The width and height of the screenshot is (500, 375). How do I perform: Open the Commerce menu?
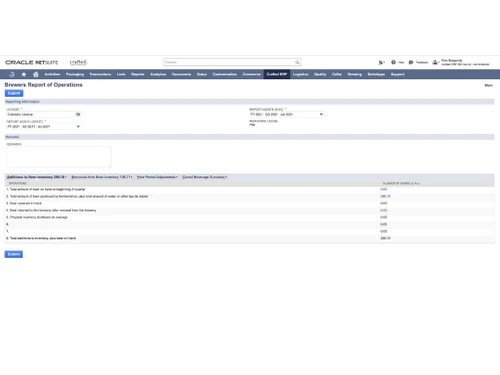[252, 74]
